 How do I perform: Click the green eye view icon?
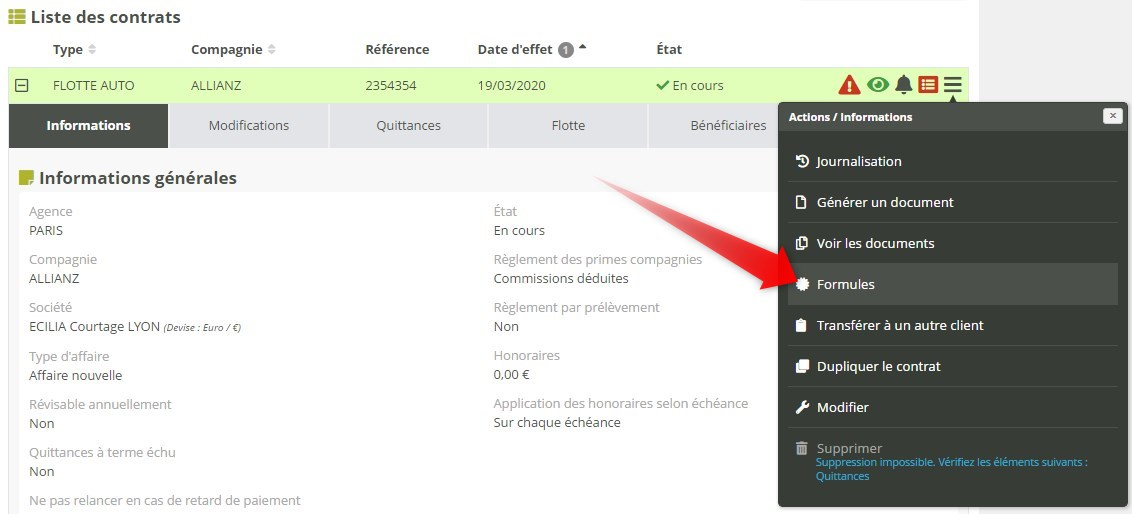[x=878, y=85]
